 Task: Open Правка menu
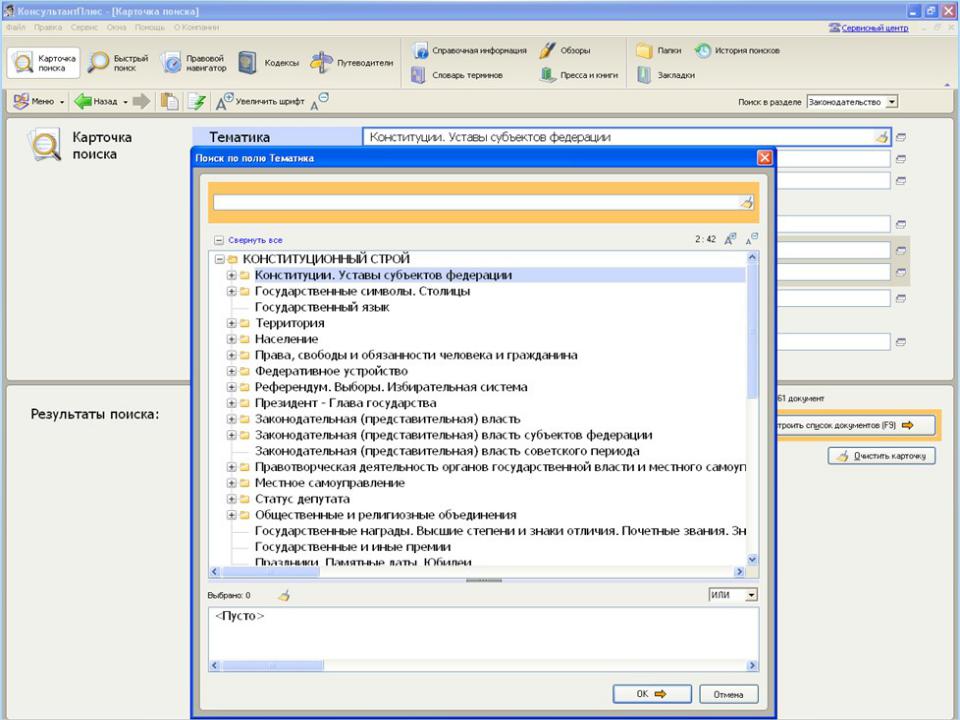click(48, 28)
